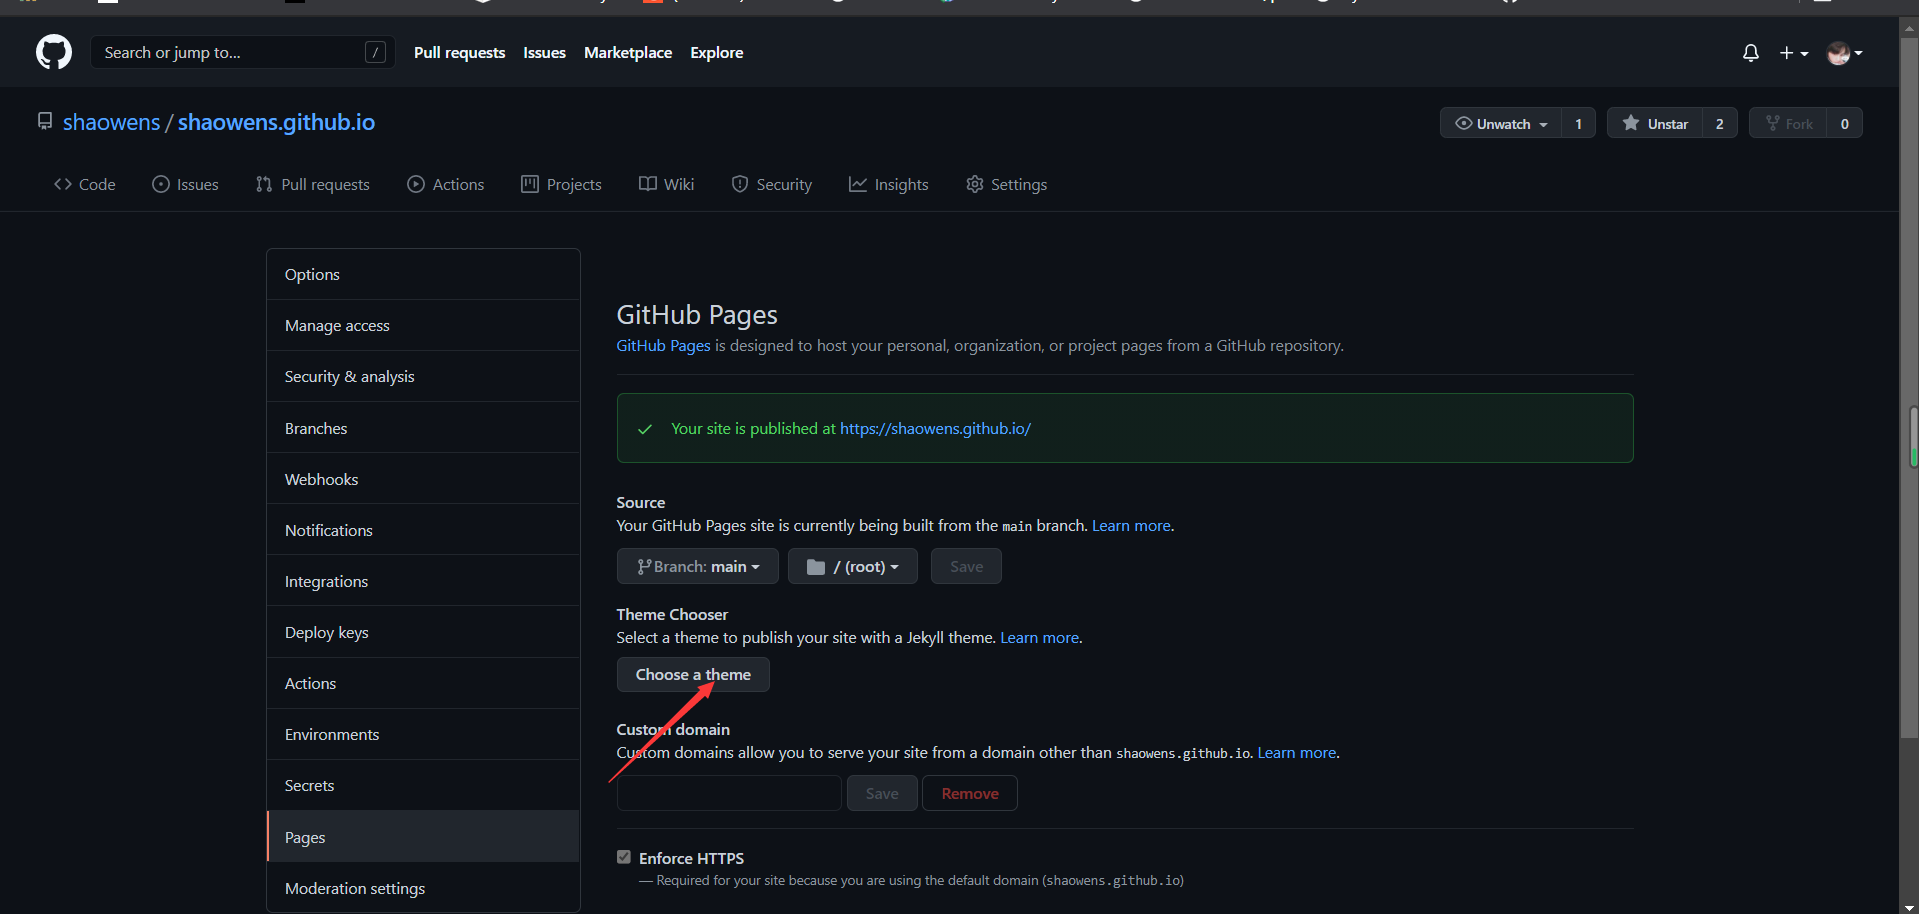Screen dimensions: 1919x914
Task: Switch to the Security tab
Action: 772,184
